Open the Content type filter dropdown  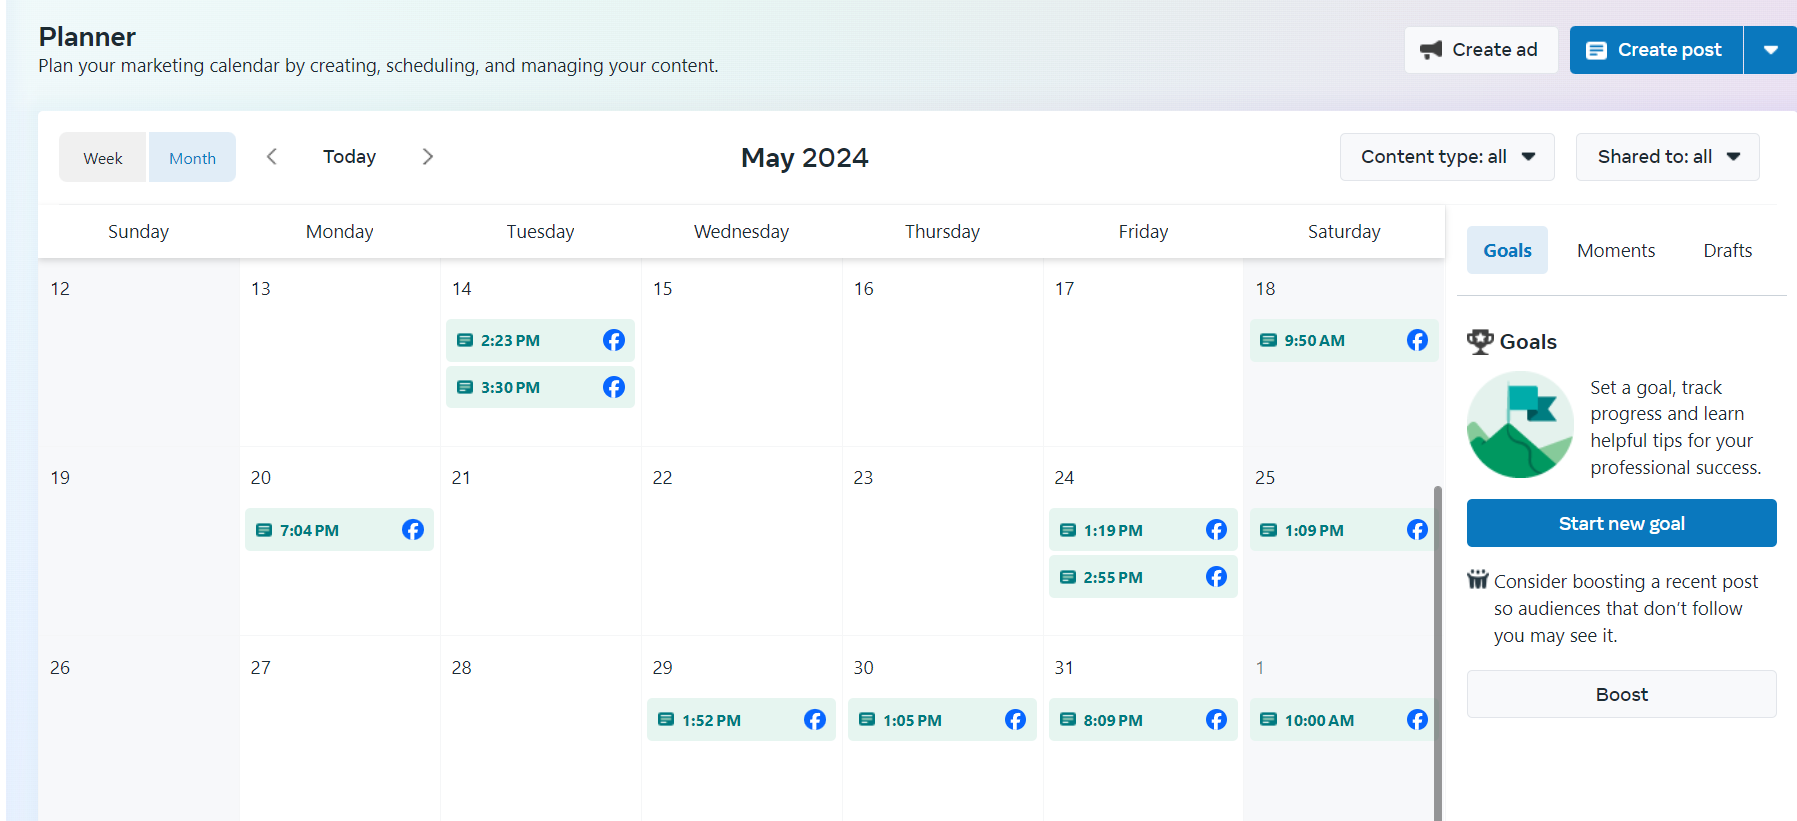1447,157
